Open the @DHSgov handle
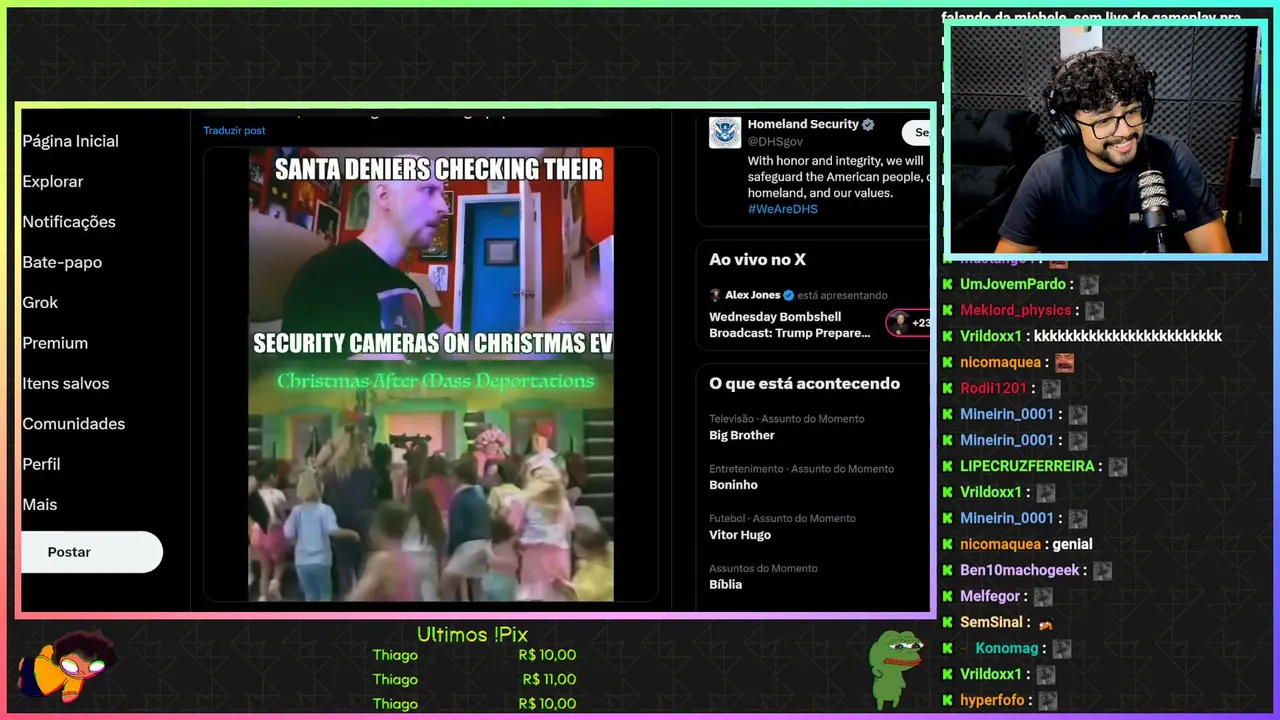Image resolution: width=1280 pixels, height=720 pixels. (x=775, y=142)
